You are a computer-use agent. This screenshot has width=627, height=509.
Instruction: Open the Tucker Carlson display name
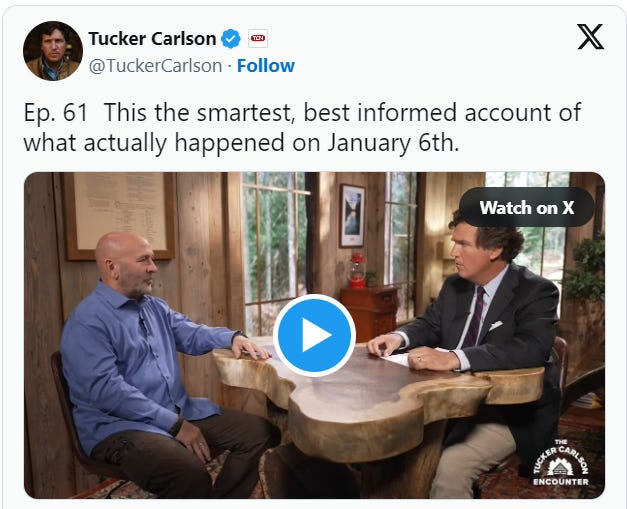point(152,39)
